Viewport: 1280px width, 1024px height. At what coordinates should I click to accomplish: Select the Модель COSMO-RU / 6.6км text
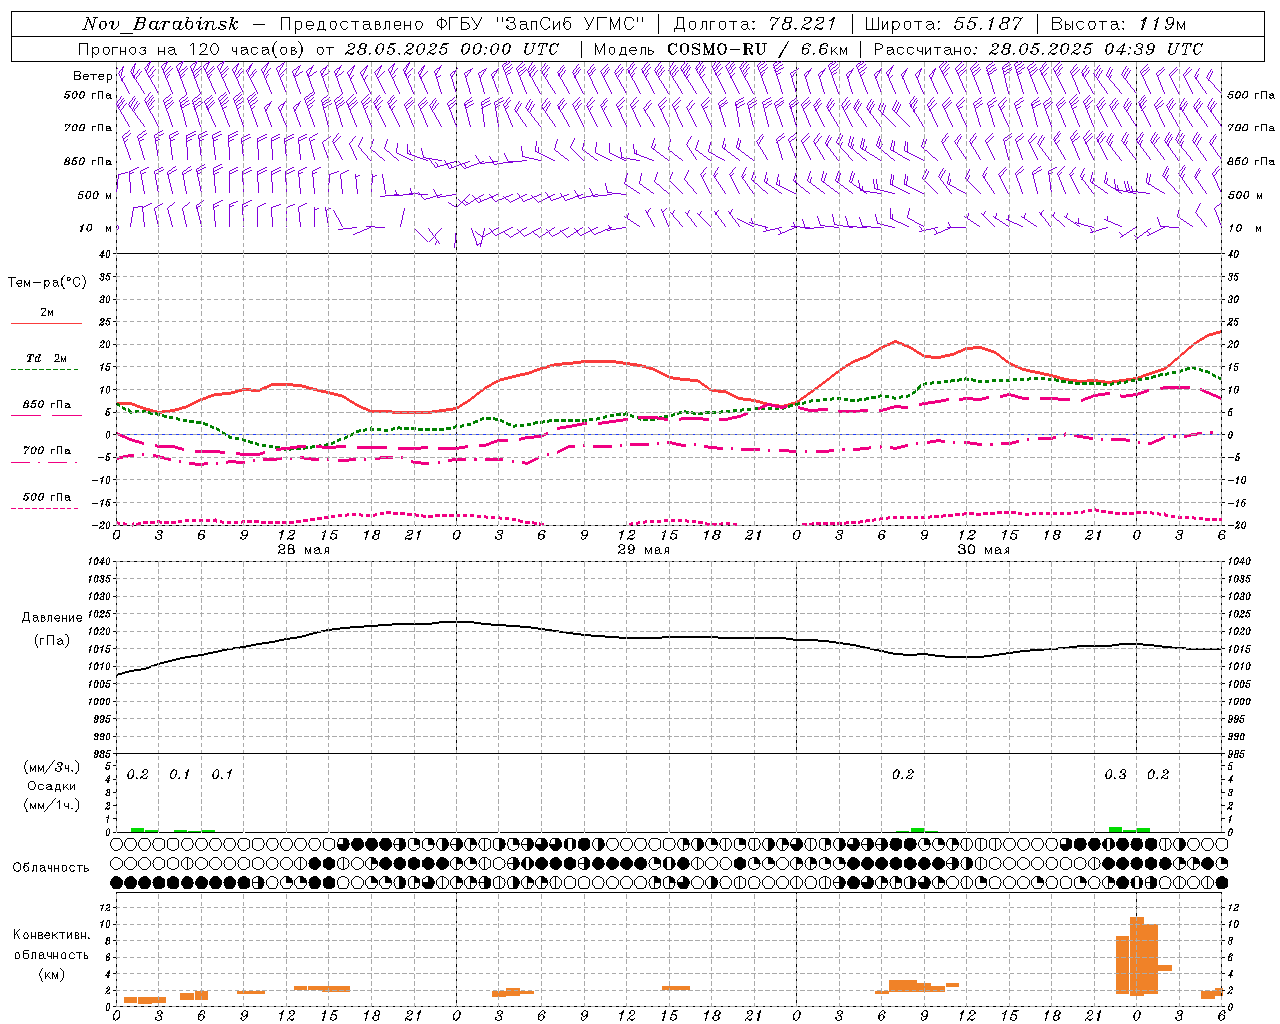(721, 49)
